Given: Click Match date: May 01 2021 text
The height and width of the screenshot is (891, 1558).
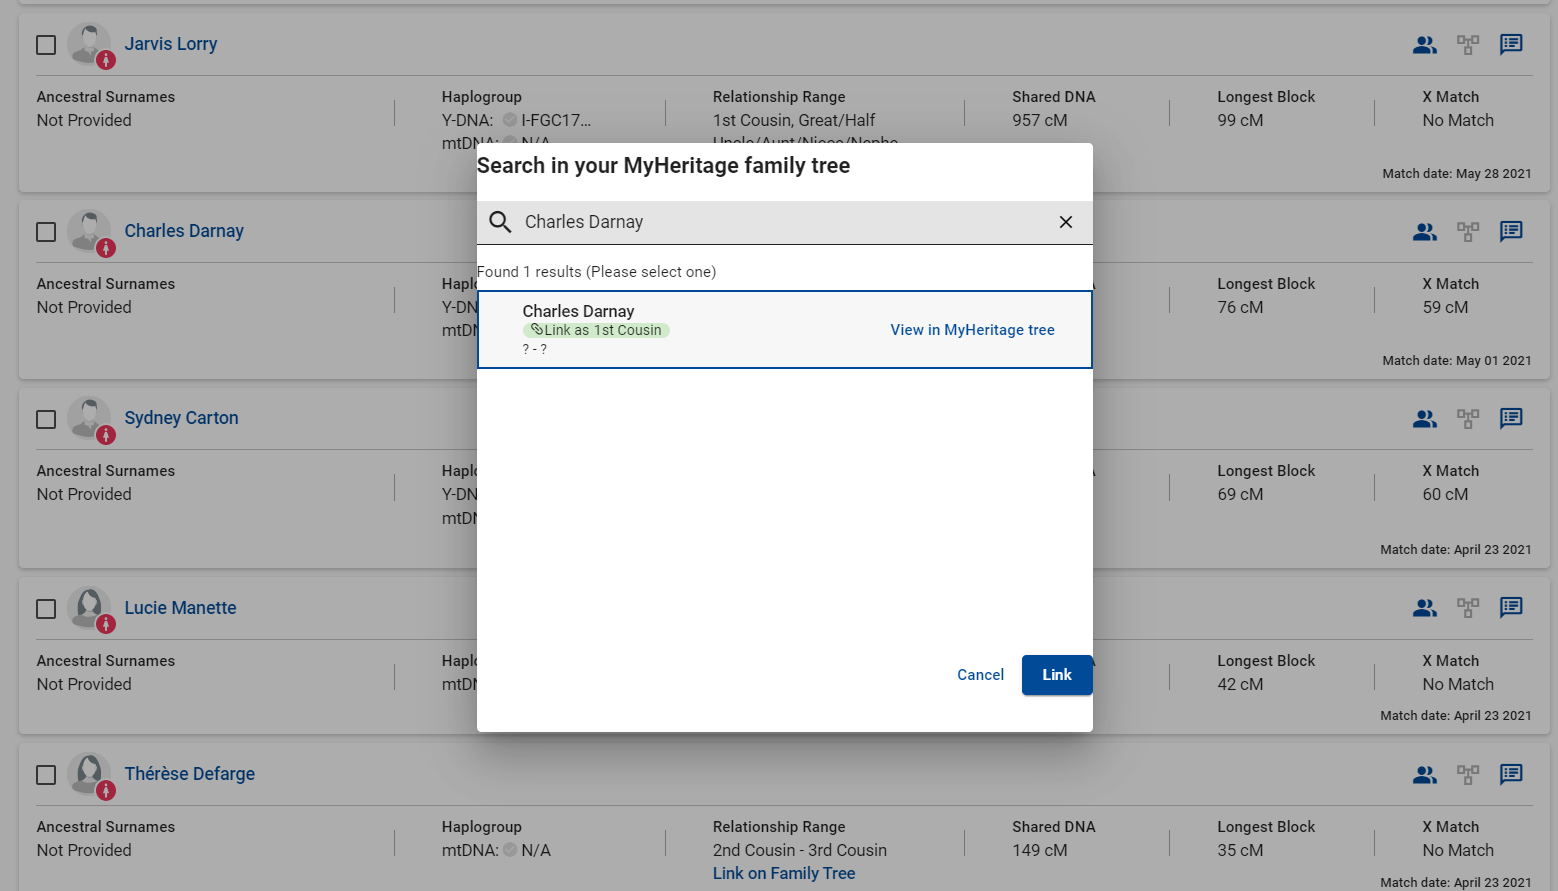Looking at the screenshot, I should click(1457, 361).
